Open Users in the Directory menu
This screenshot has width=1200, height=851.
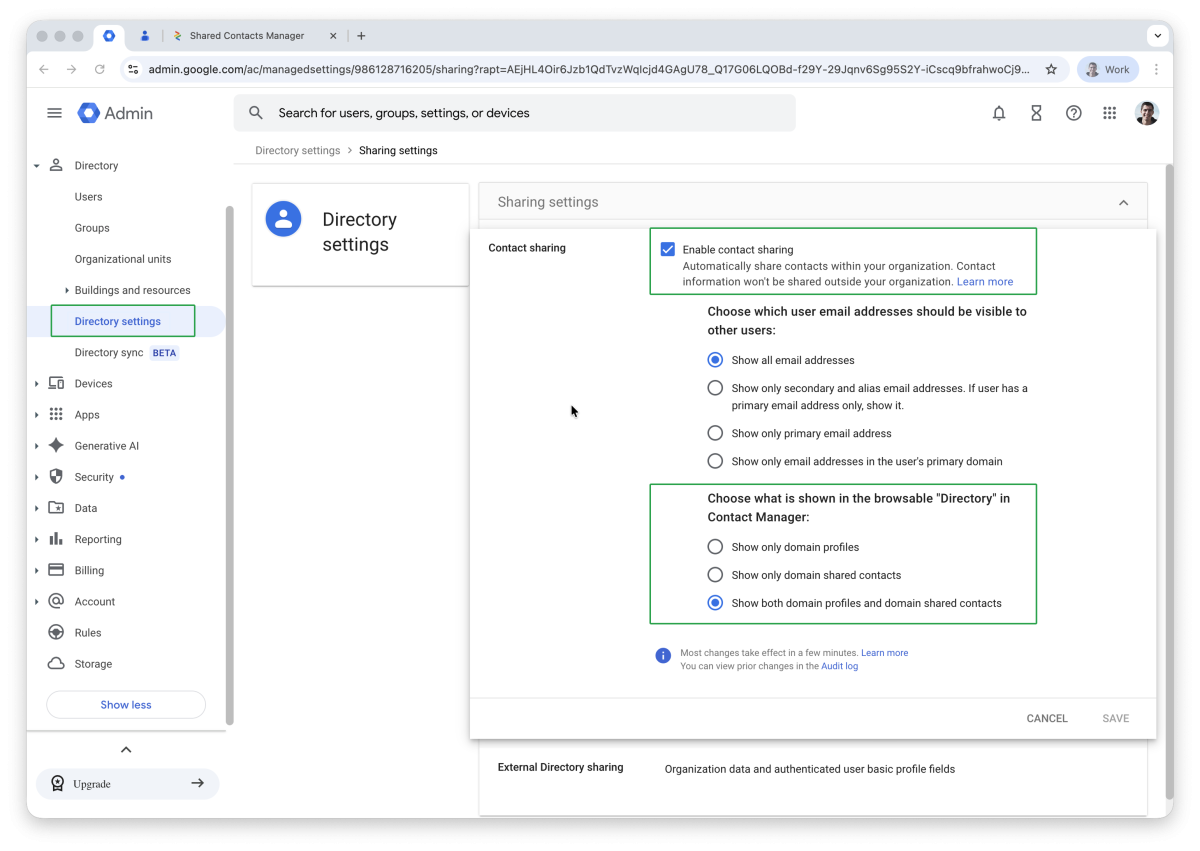point(88,197)
